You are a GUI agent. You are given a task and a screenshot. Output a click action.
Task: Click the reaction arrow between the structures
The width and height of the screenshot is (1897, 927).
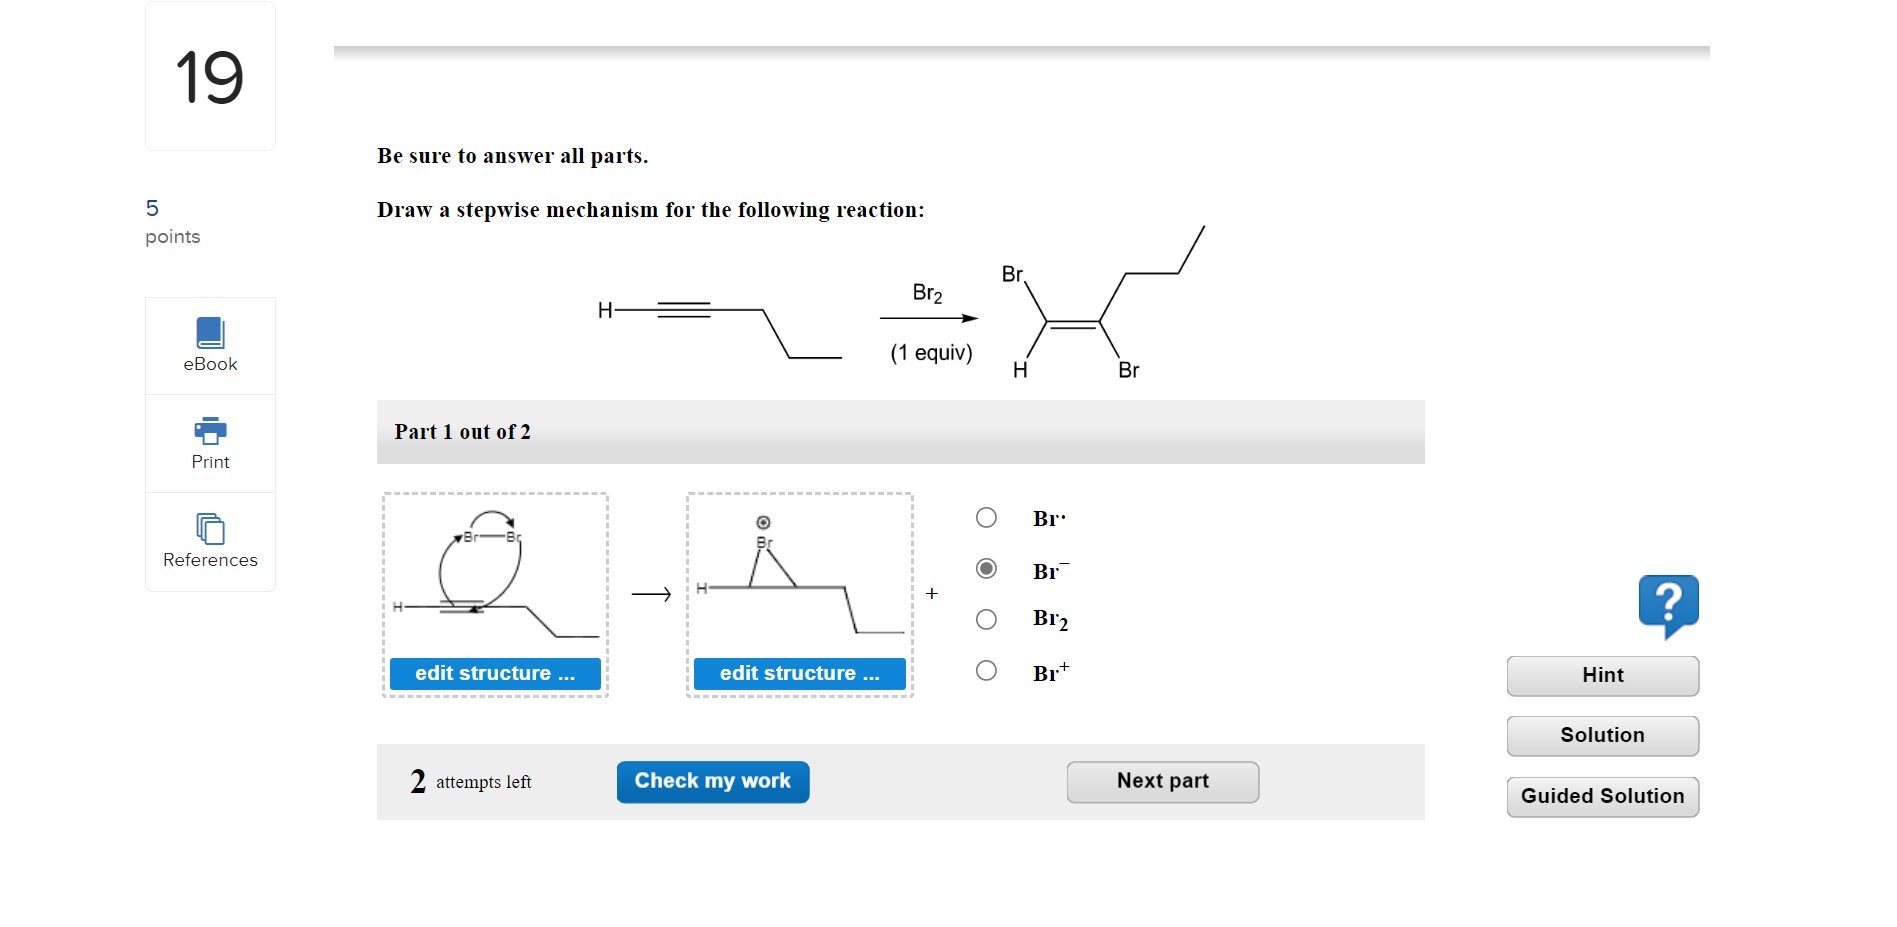pyautogui.click(x=650, y=594)
